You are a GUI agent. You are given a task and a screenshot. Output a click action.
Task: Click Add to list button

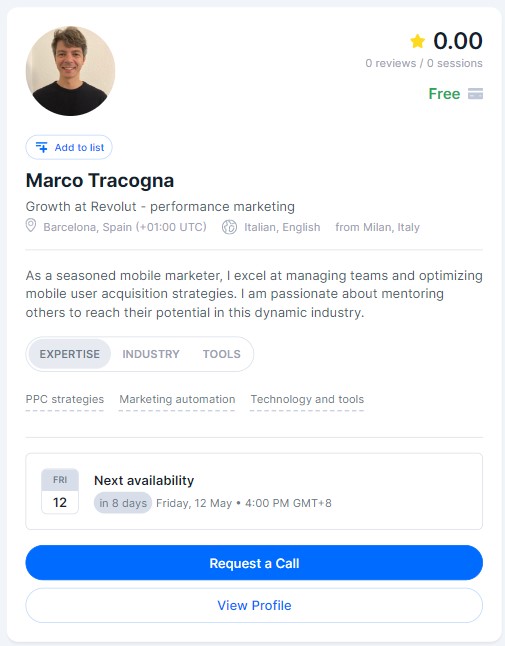(x=69, y=147)
